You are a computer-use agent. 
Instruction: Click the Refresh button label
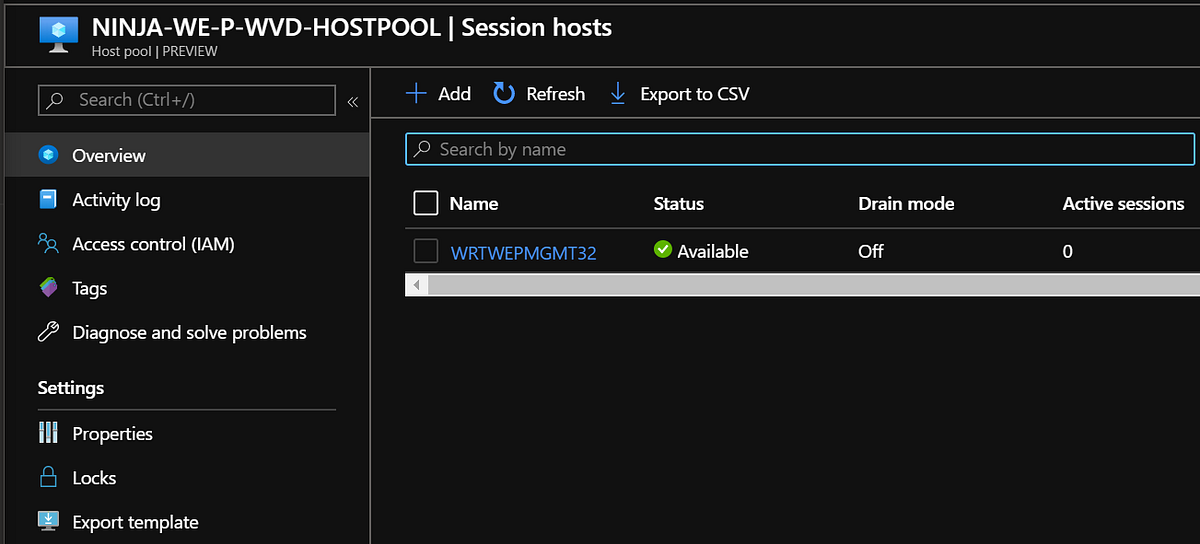click(x=556, y=94)
